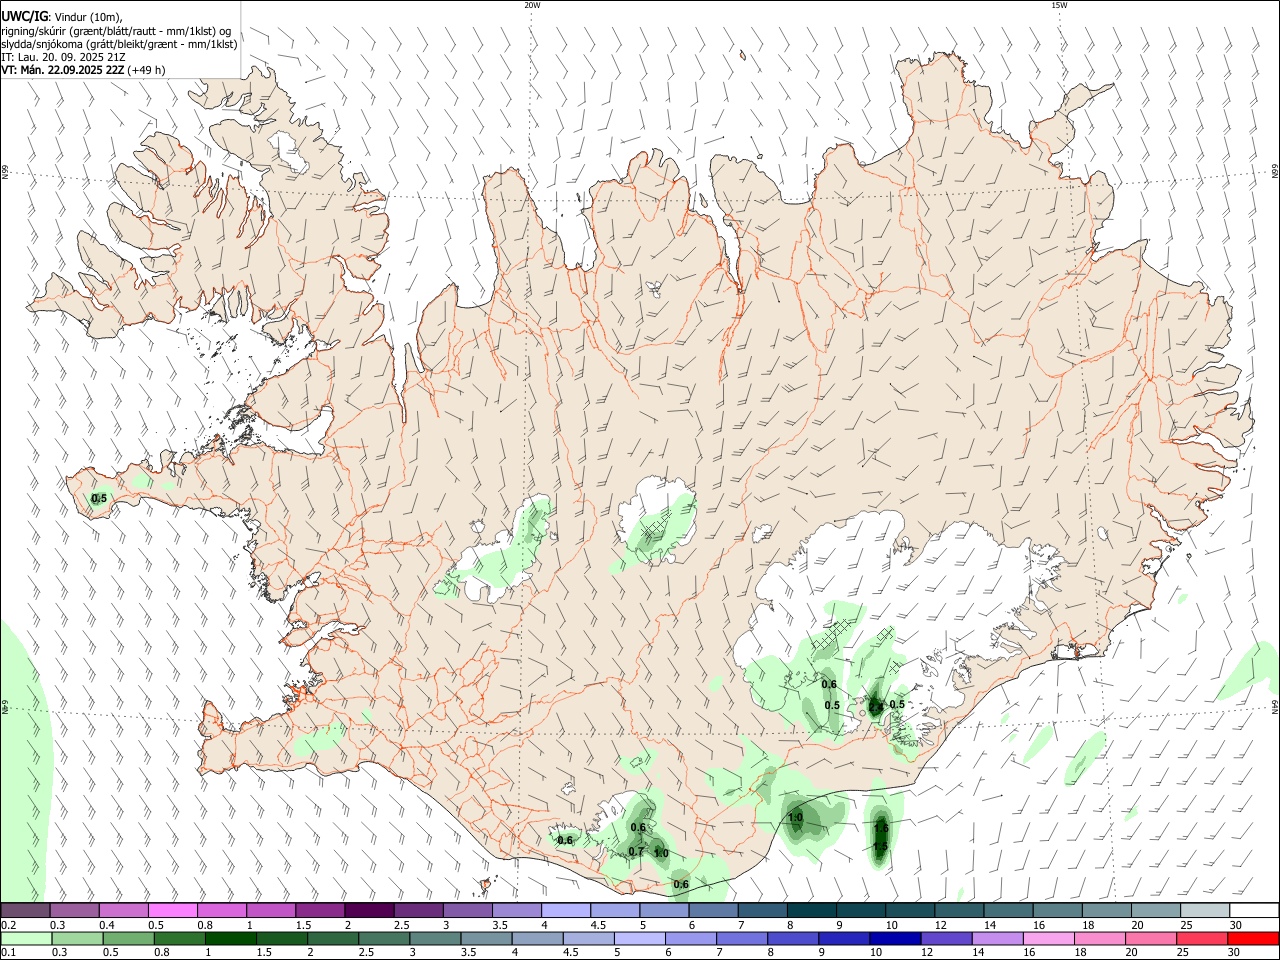The width and height of the screenshot is (1280, 960).
Task: Select the bright red bottom-row swatch labeled 30
Action: [x=1254, y=938]
